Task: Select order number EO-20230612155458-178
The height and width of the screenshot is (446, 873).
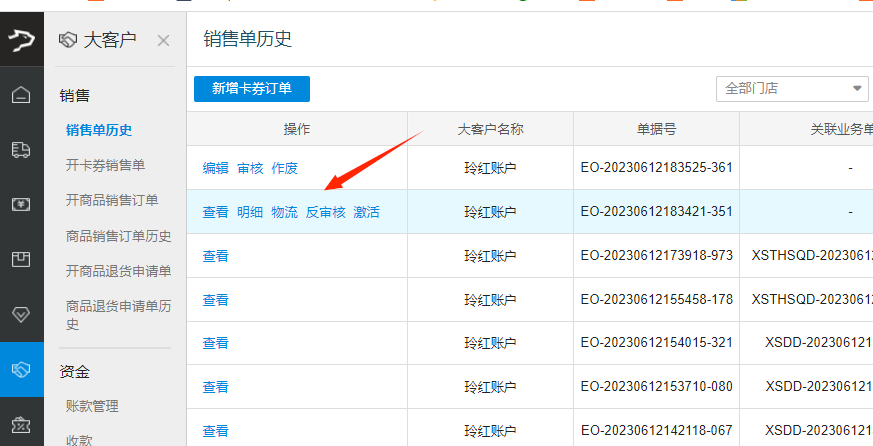Action: tap(656, 300)
